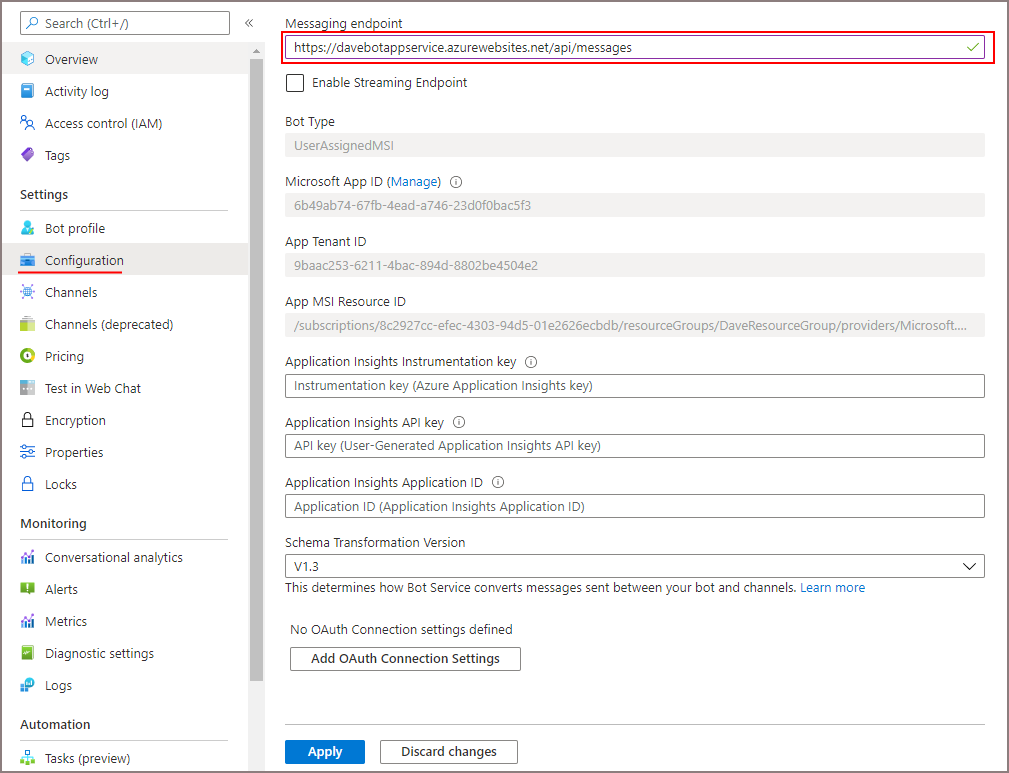
Task: Collapse the sidebar with the double chevron
Action: click(x=249, y=22)
